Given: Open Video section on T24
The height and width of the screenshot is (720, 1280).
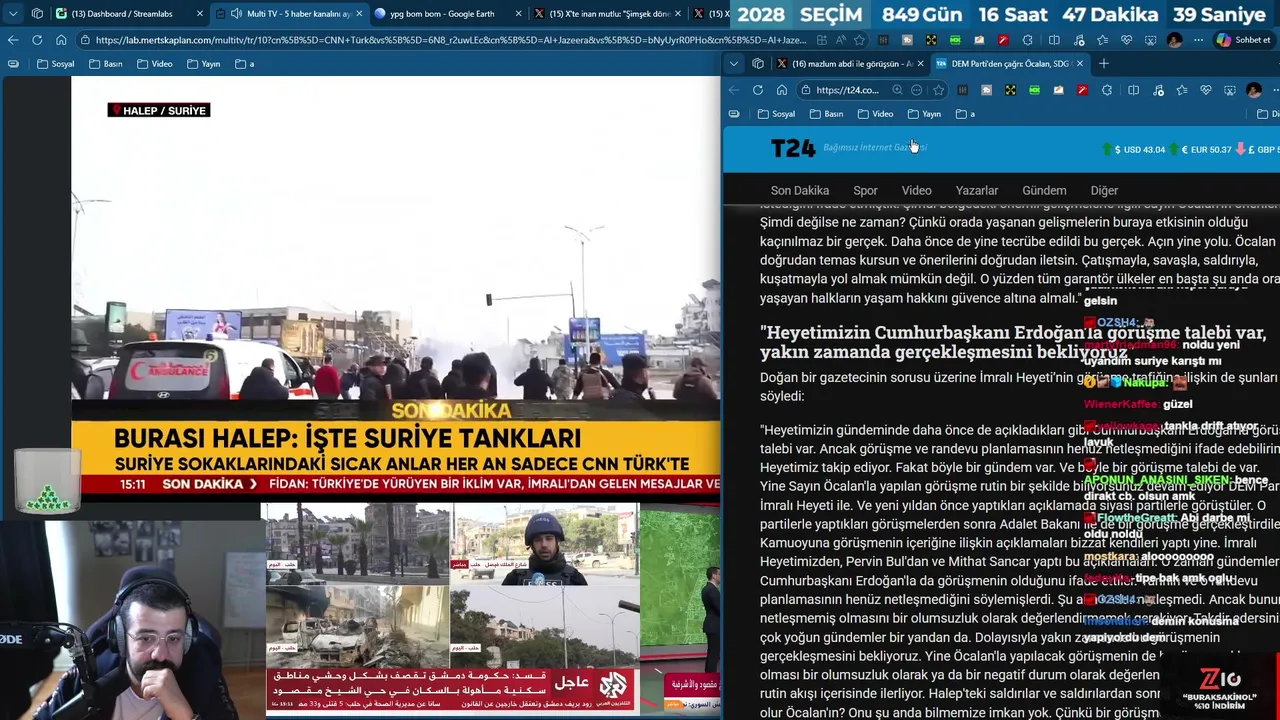Looking at the screenshot, I should [x=916, y=190].
